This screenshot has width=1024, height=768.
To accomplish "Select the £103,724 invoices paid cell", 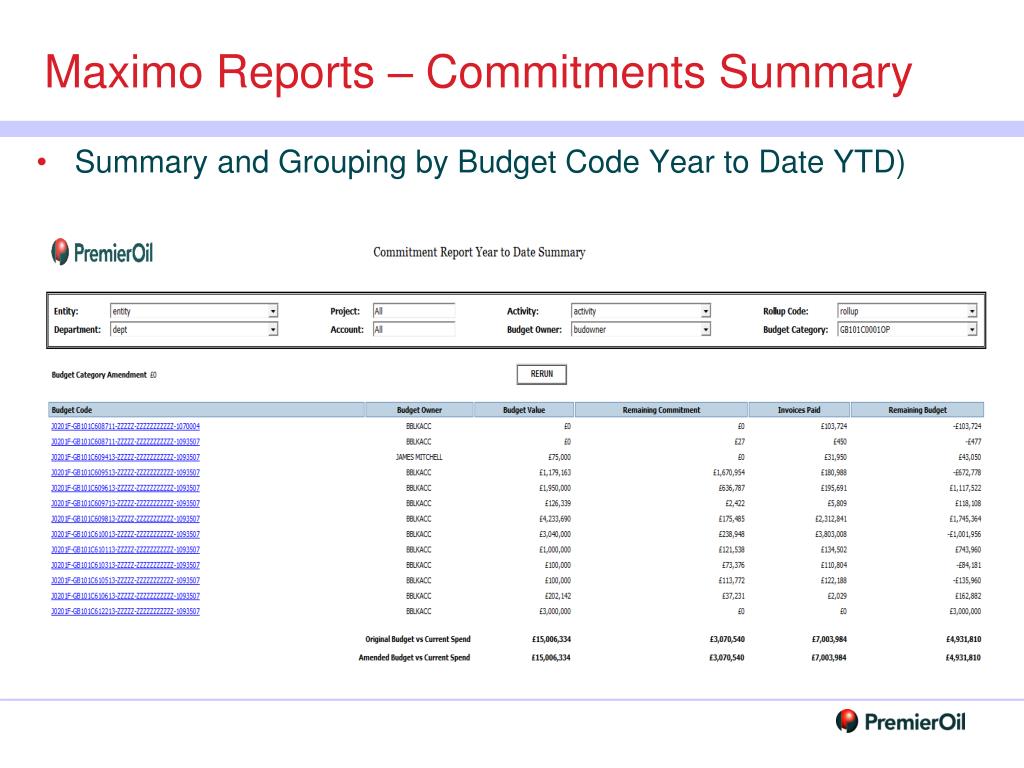I will 834,426.
